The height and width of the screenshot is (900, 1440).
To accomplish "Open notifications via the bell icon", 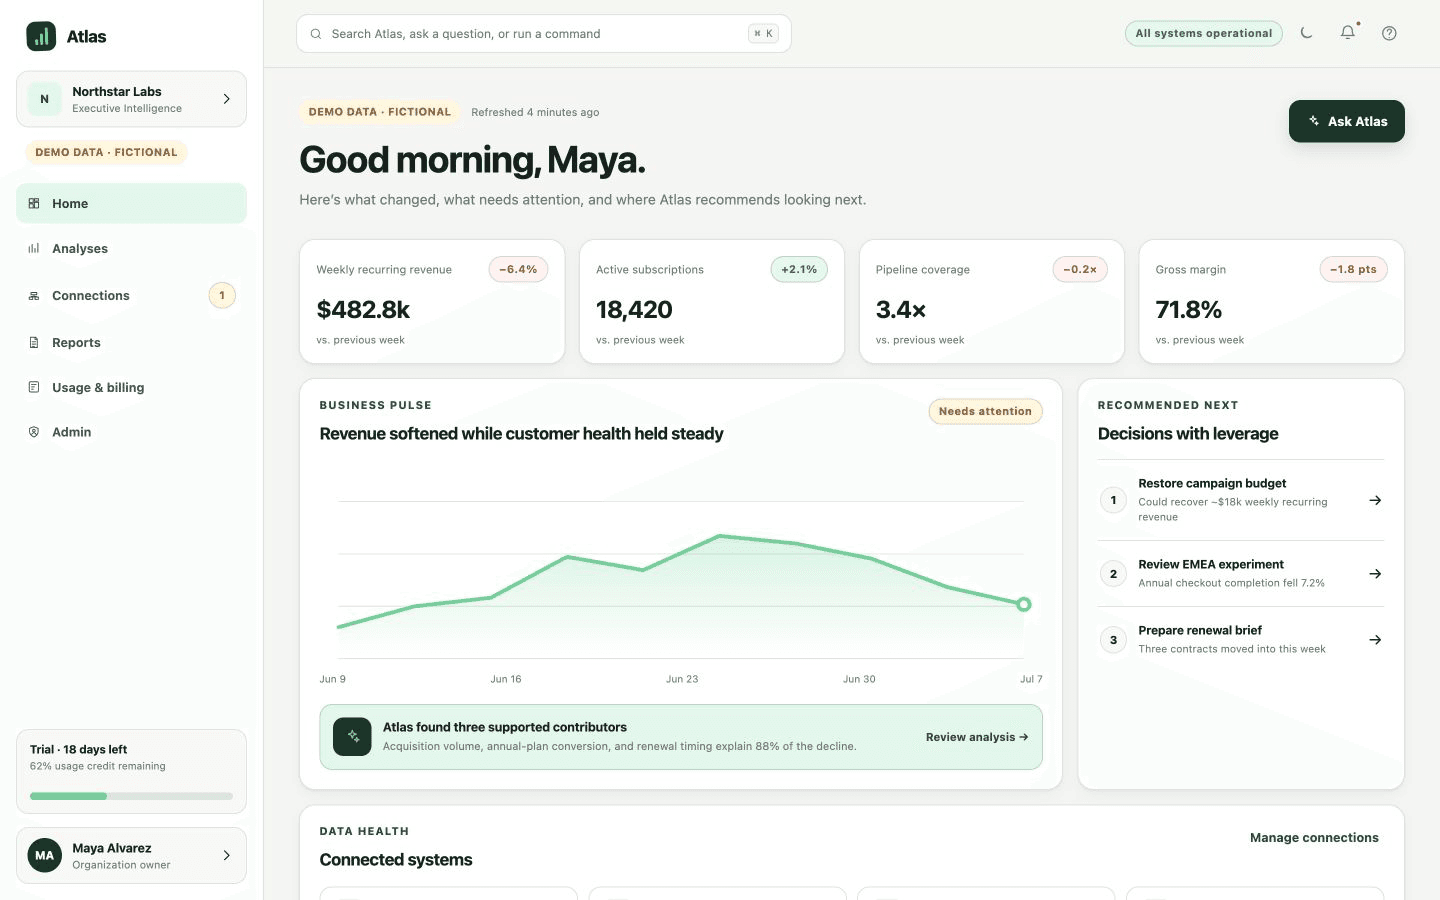I will pyautogui.click(x=1348, y=33).
